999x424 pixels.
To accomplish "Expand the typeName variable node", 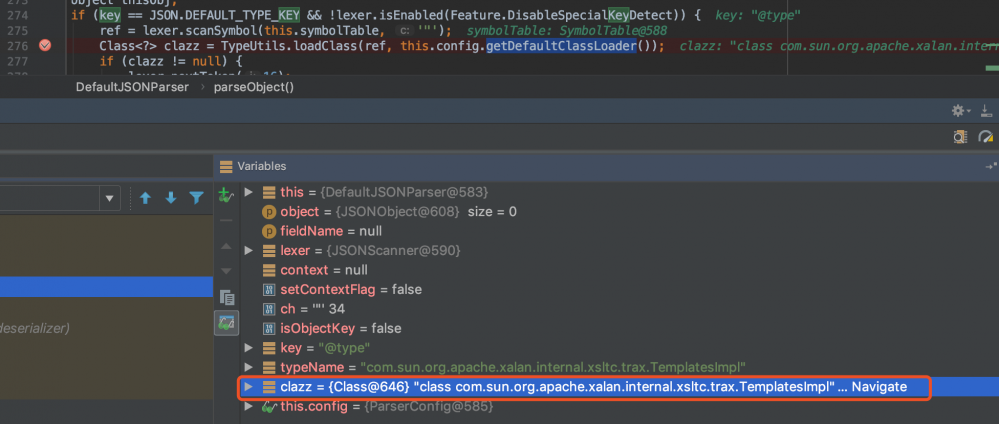I will tap(249, 368).
